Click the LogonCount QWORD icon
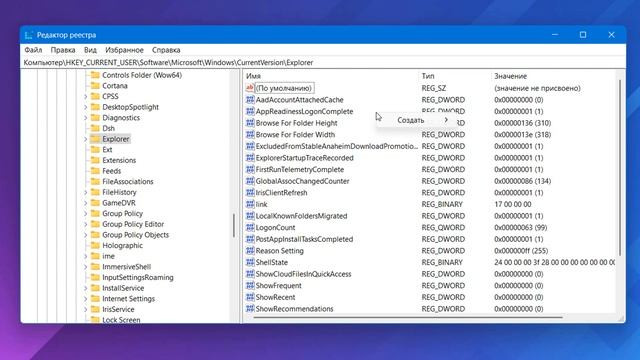The image size is (640, 360). point(250,227)
